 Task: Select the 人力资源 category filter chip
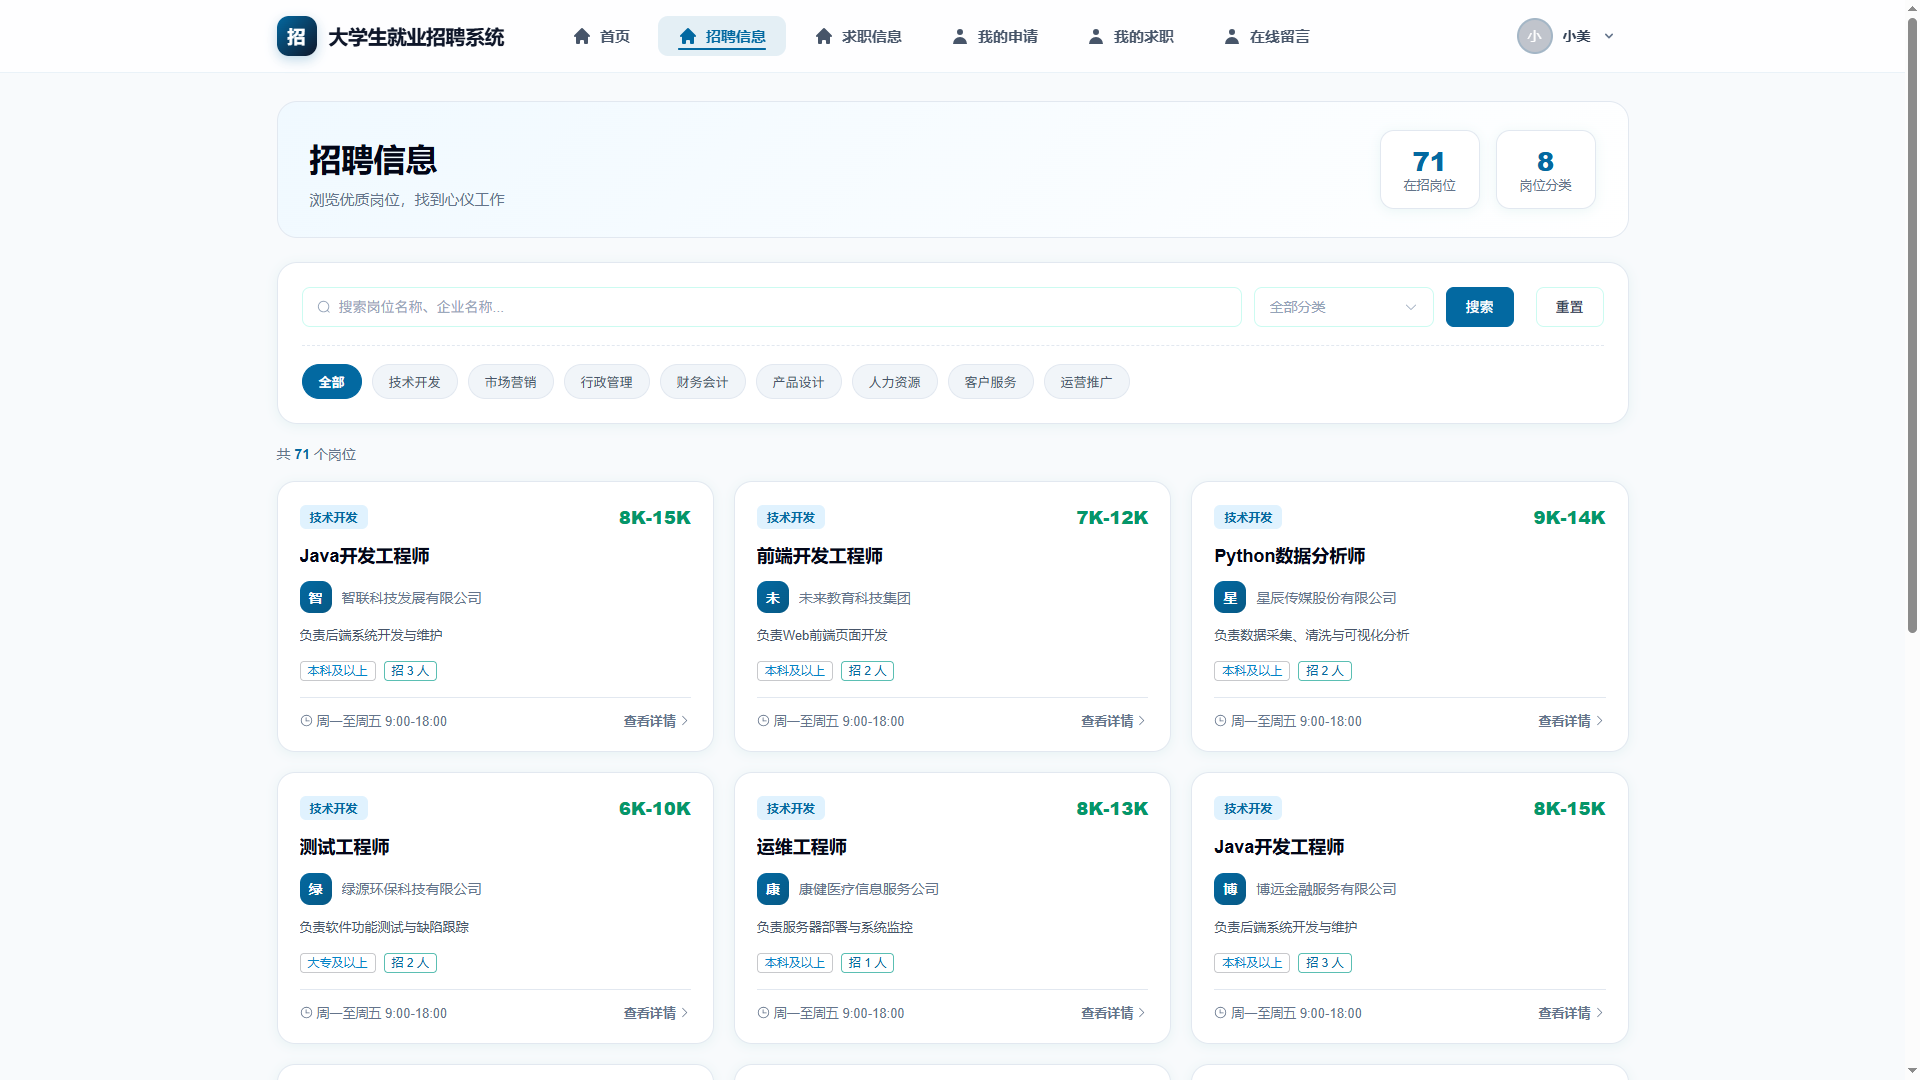[x=894, y=382]
